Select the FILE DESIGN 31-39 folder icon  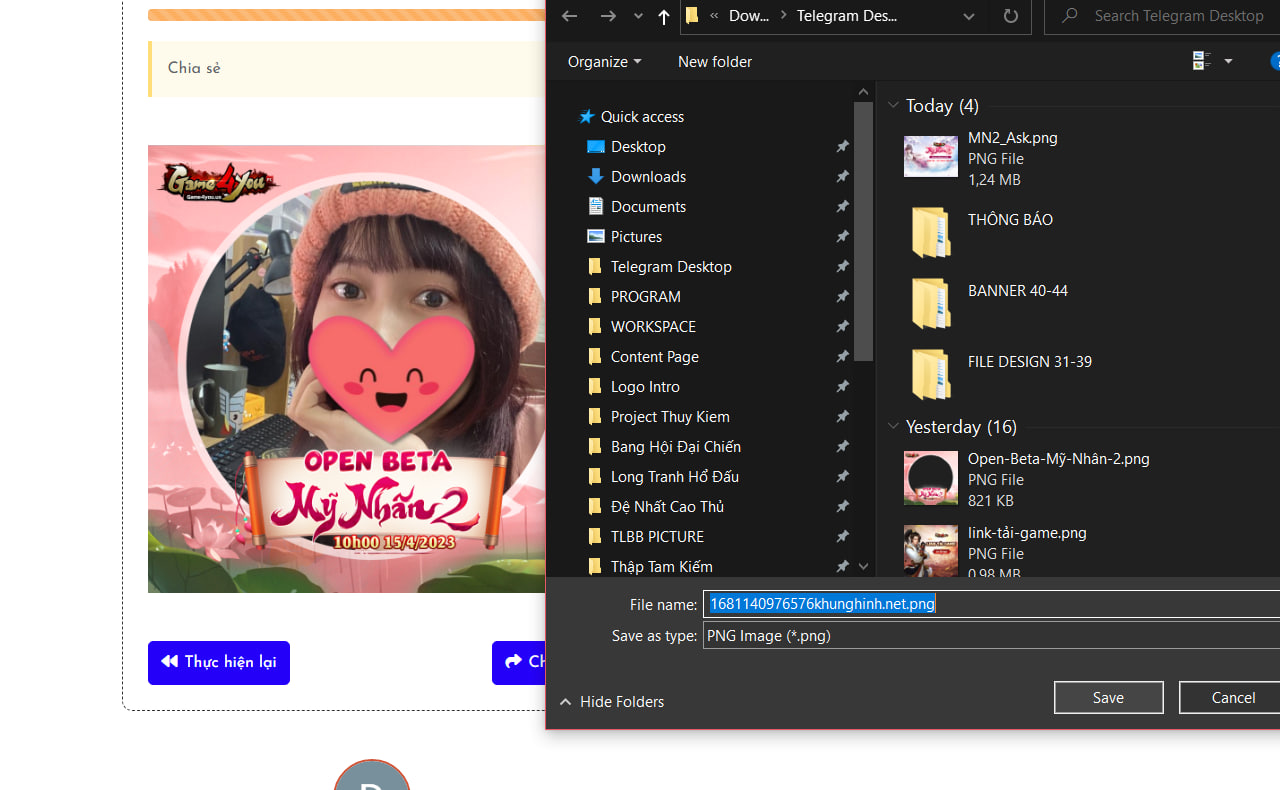click(x=930, y=374)
